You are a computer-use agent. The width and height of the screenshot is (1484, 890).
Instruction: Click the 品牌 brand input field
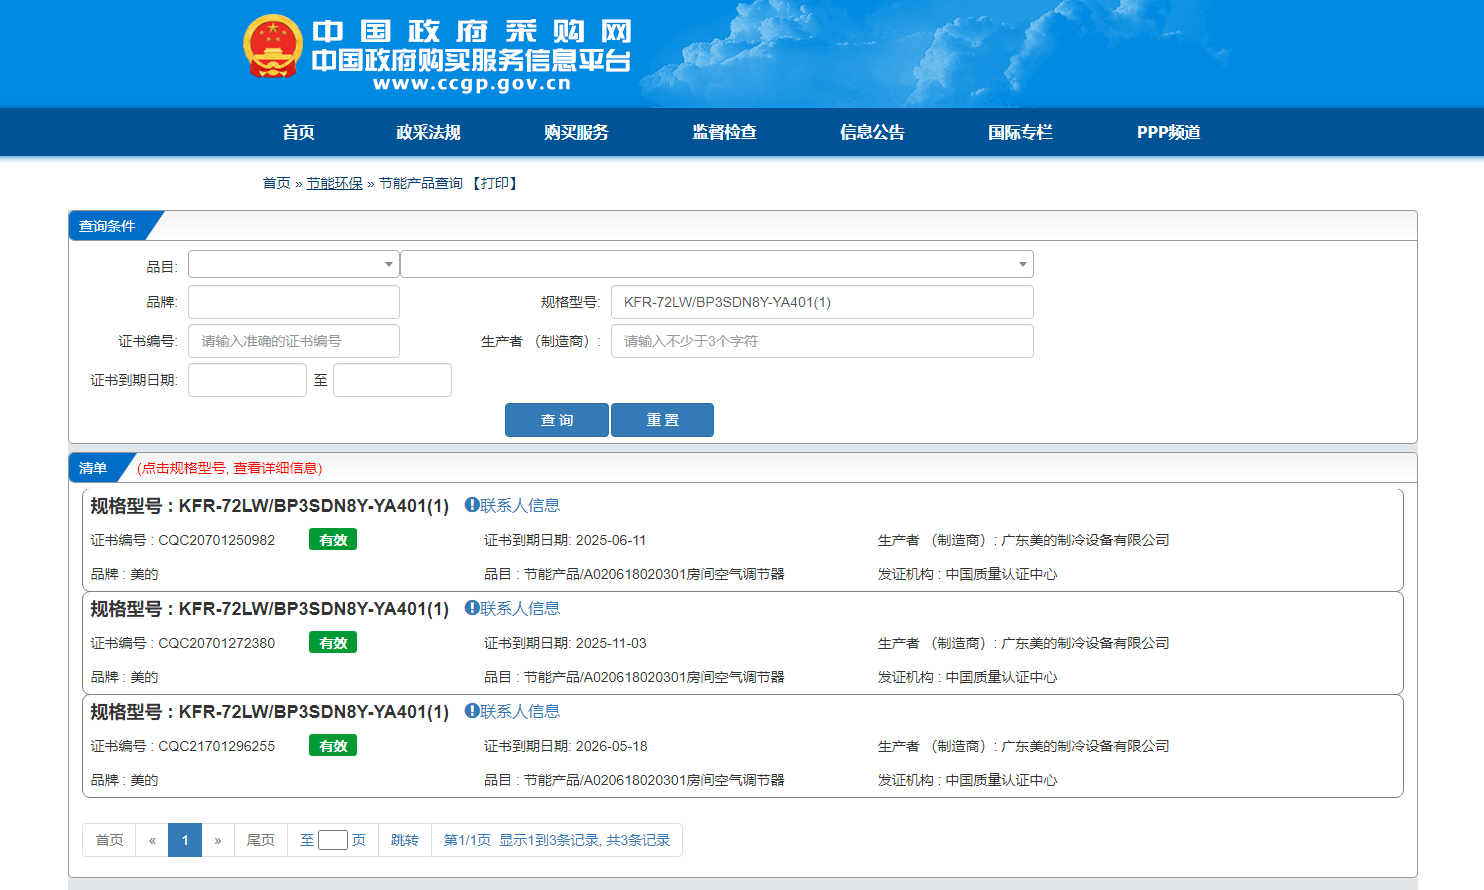[x=294, y=302]
